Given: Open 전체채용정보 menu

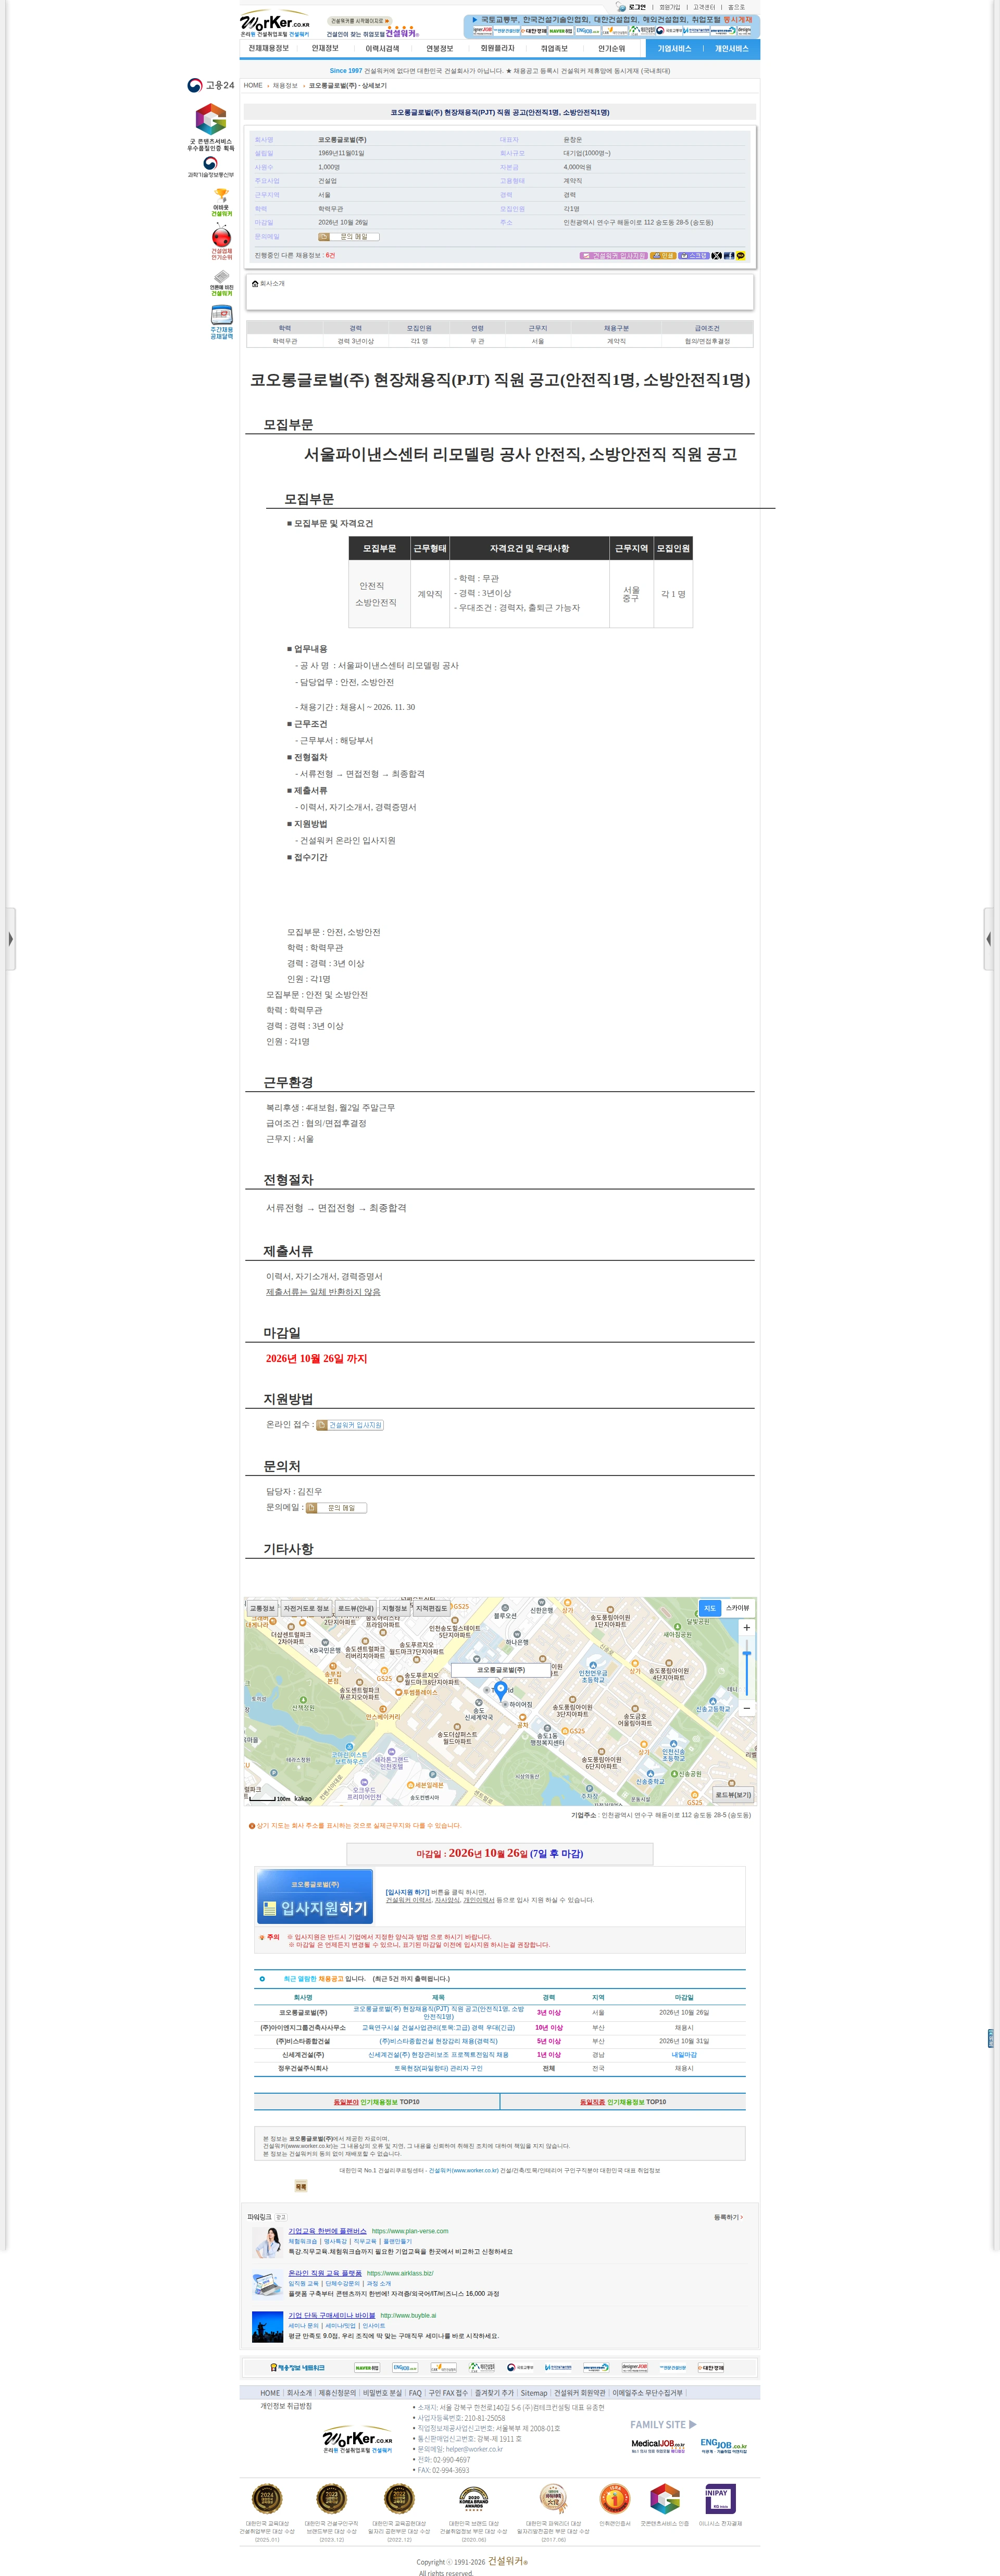Looking at the screenshot, I should [268, 48].
